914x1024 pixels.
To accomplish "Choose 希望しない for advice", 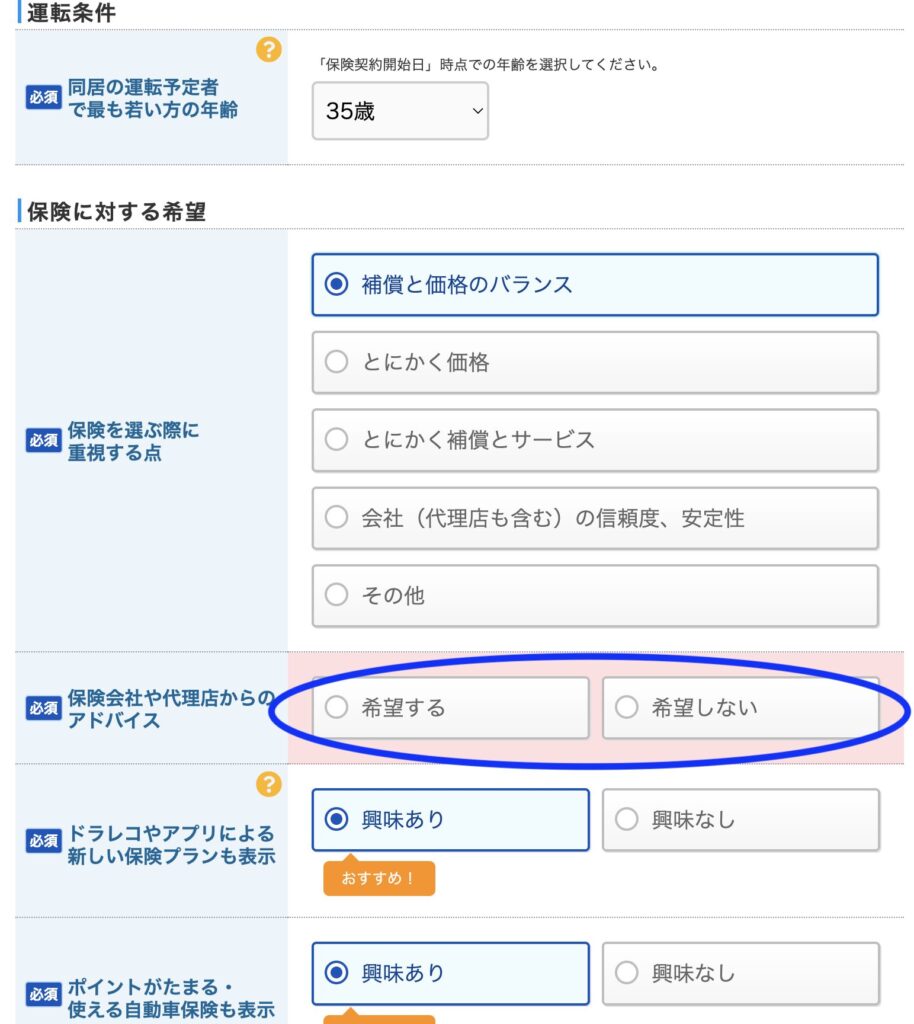I will [x=740, y=708].
